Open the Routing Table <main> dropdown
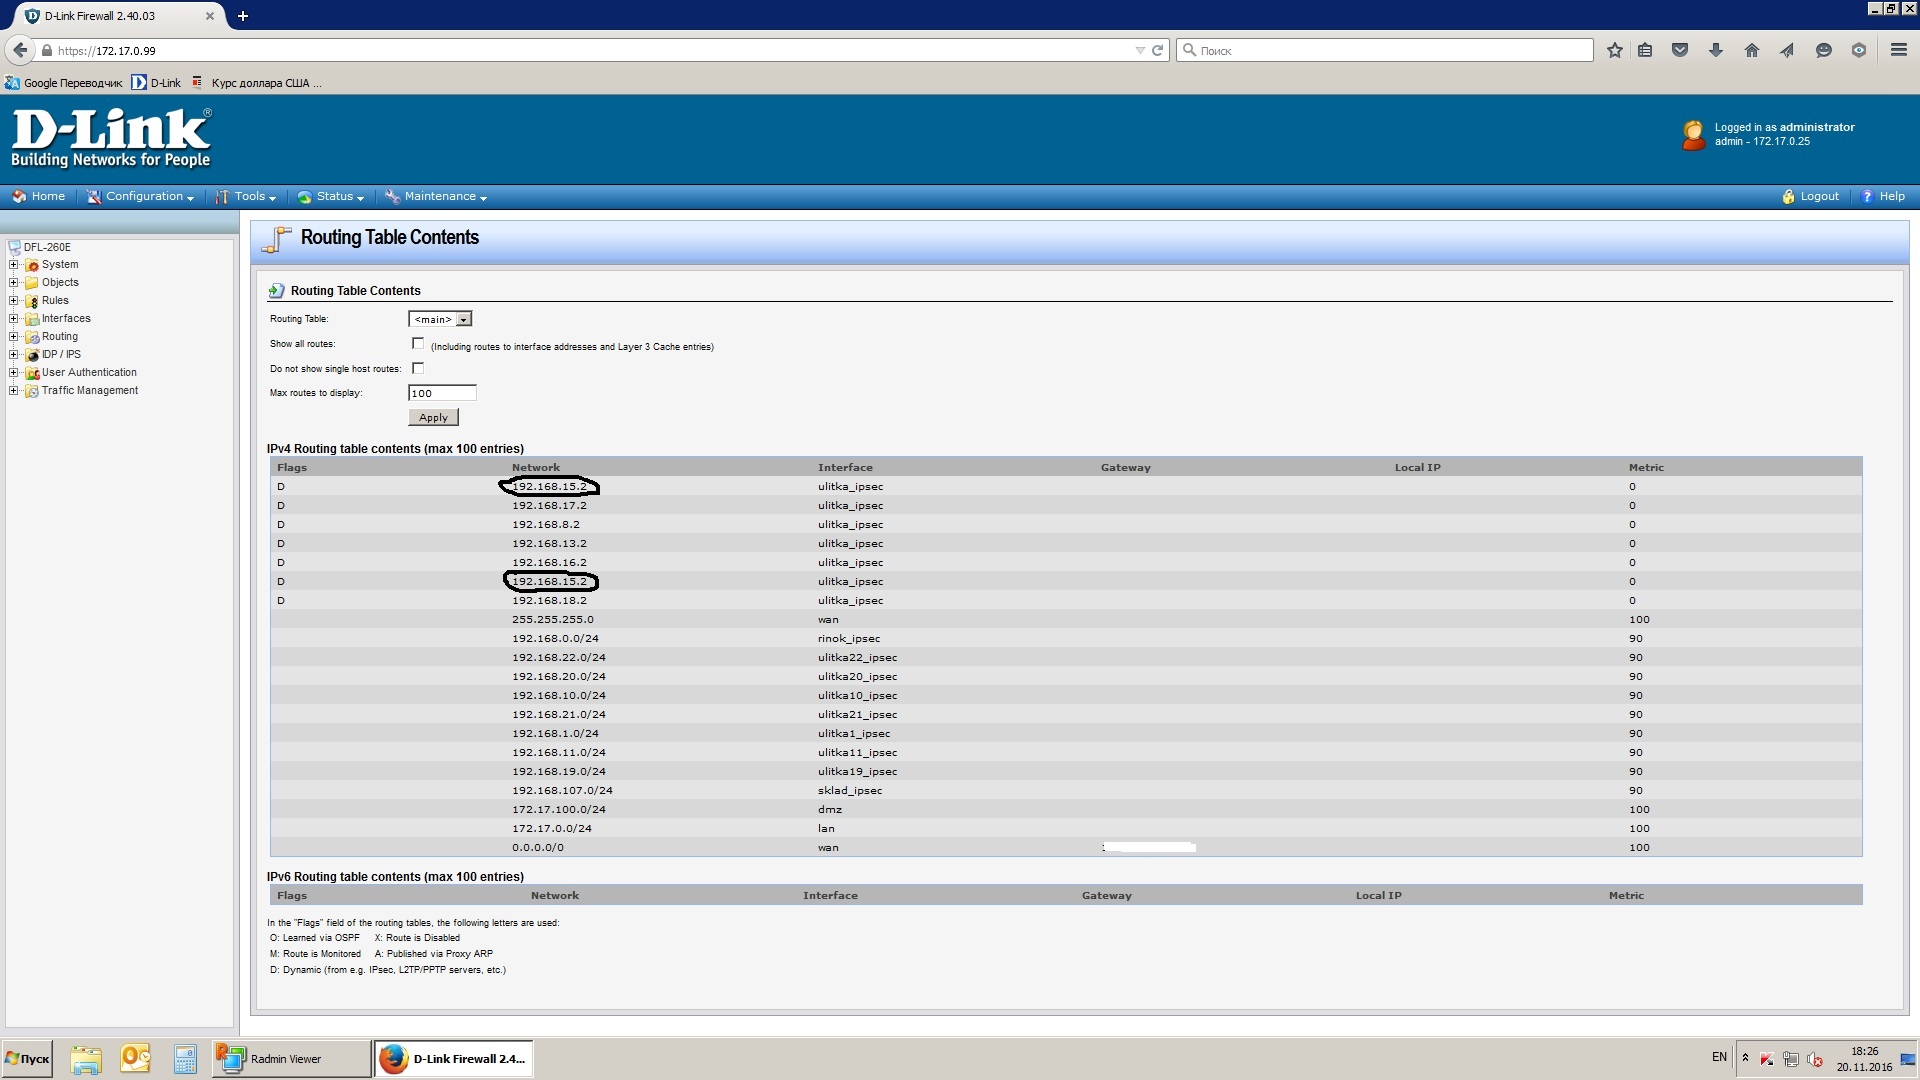This screenshot has width=1920, height=1080. (440, 319)
